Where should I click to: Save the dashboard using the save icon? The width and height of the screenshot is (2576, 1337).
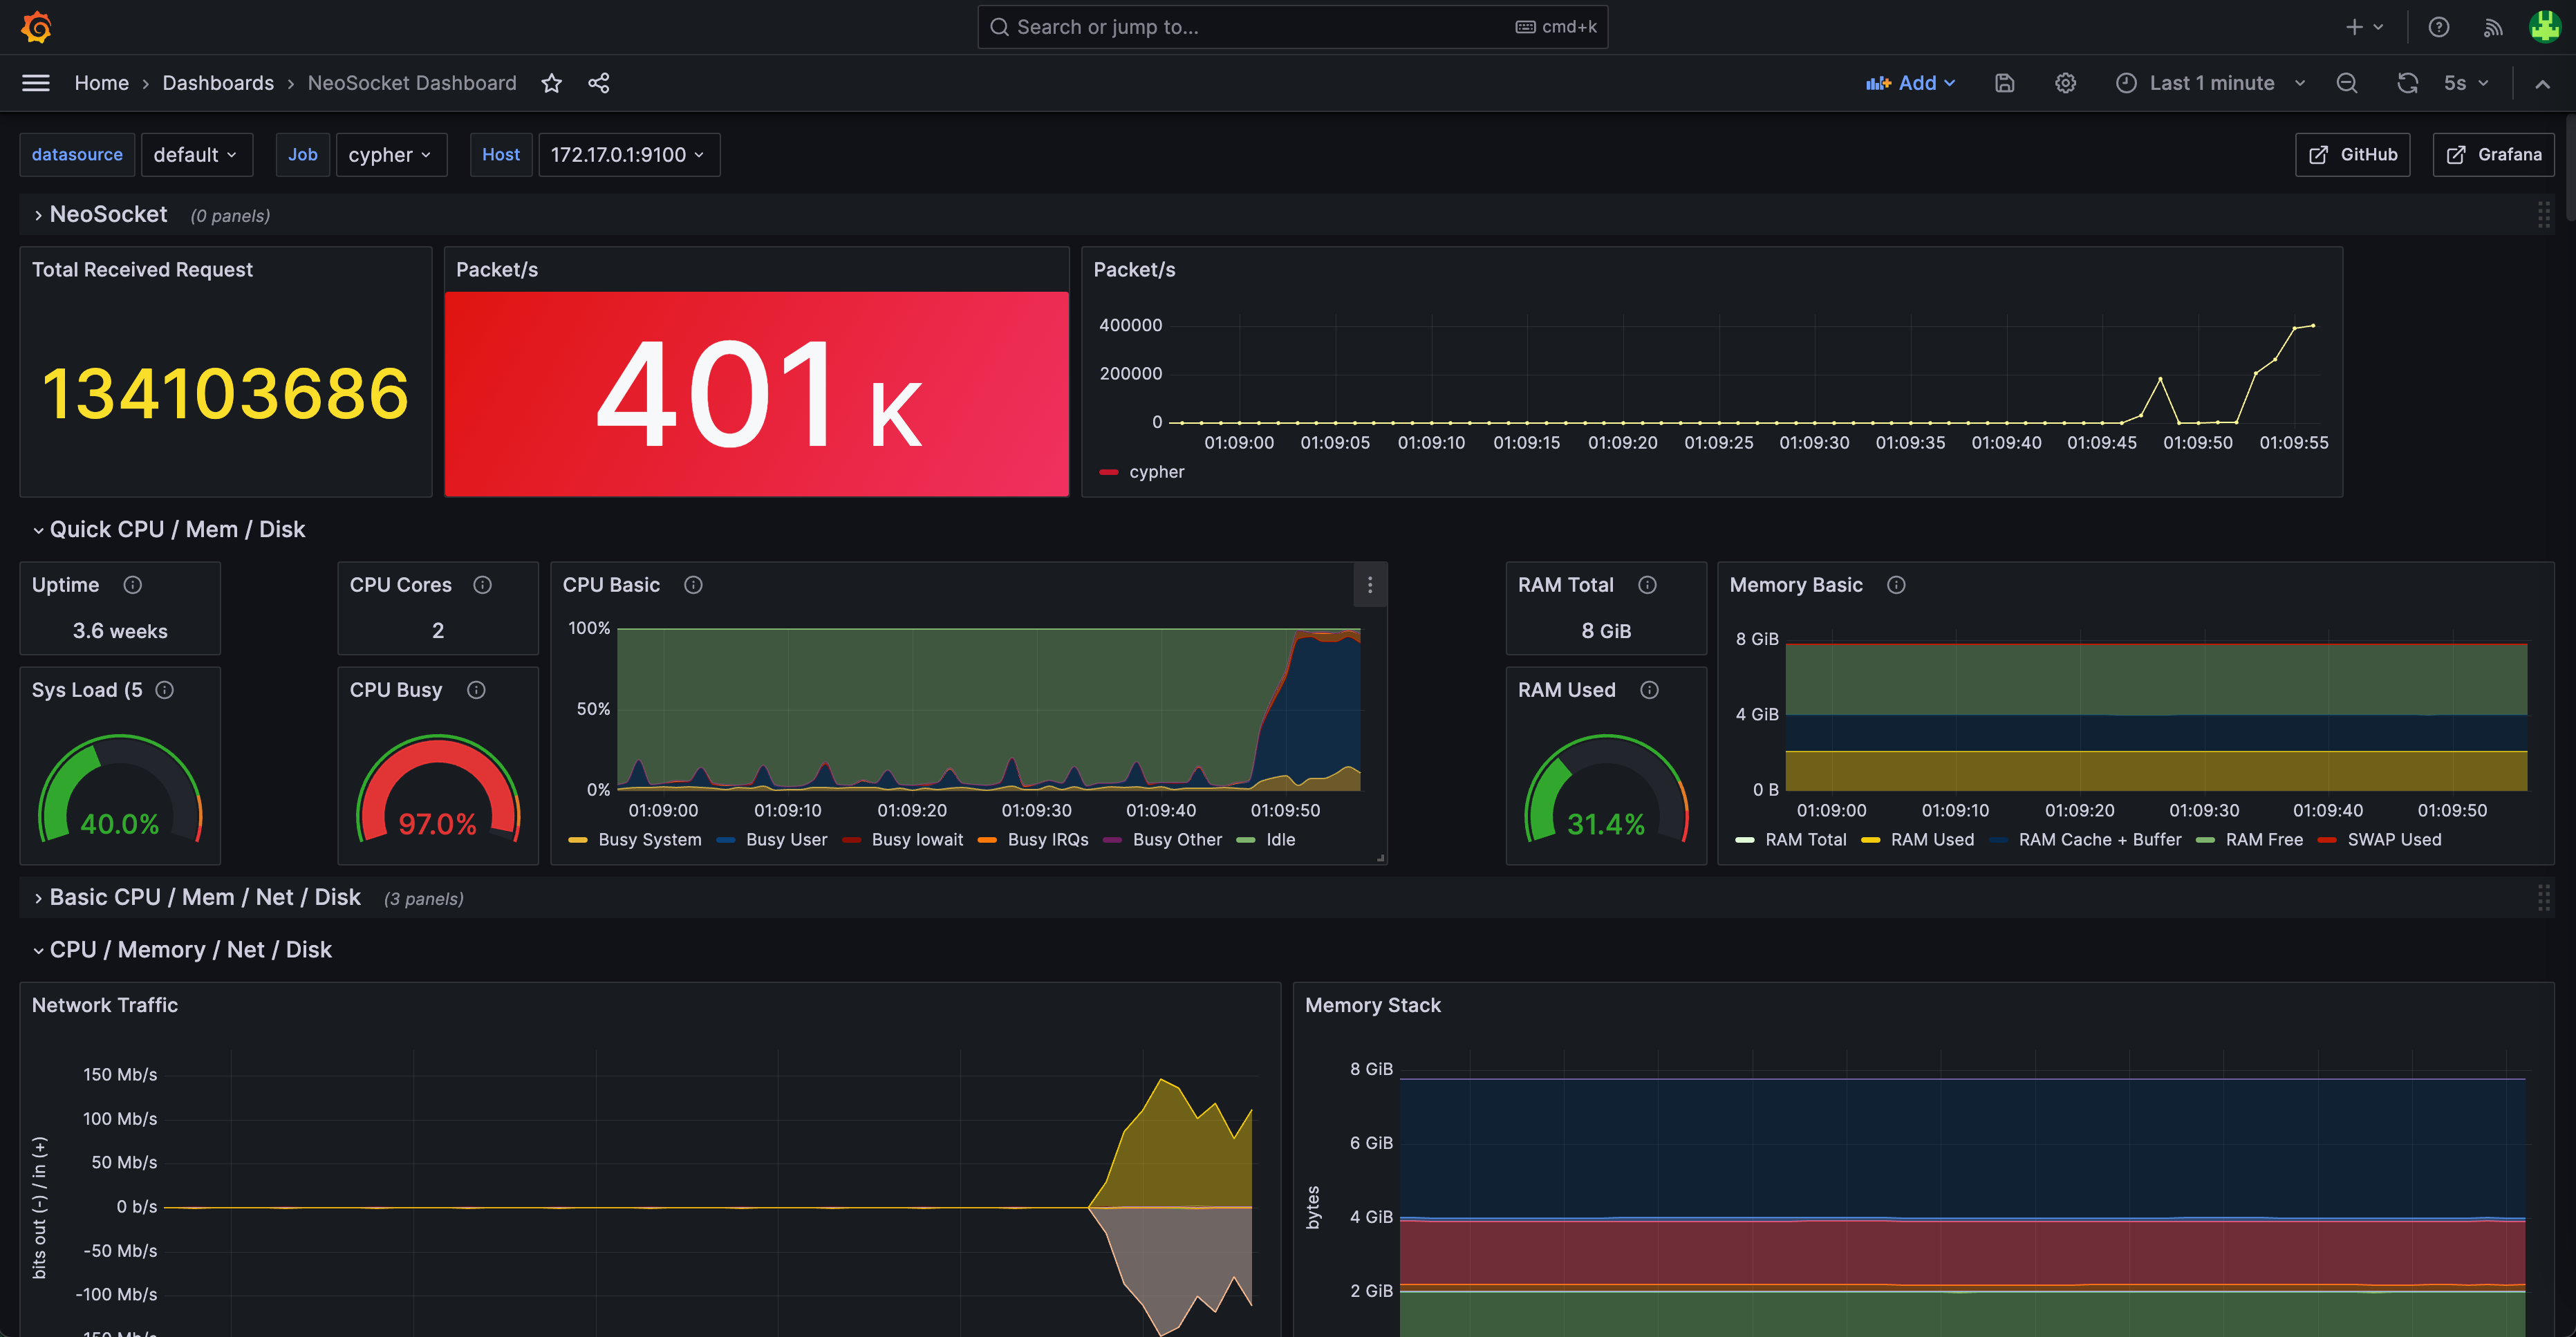2005,83
